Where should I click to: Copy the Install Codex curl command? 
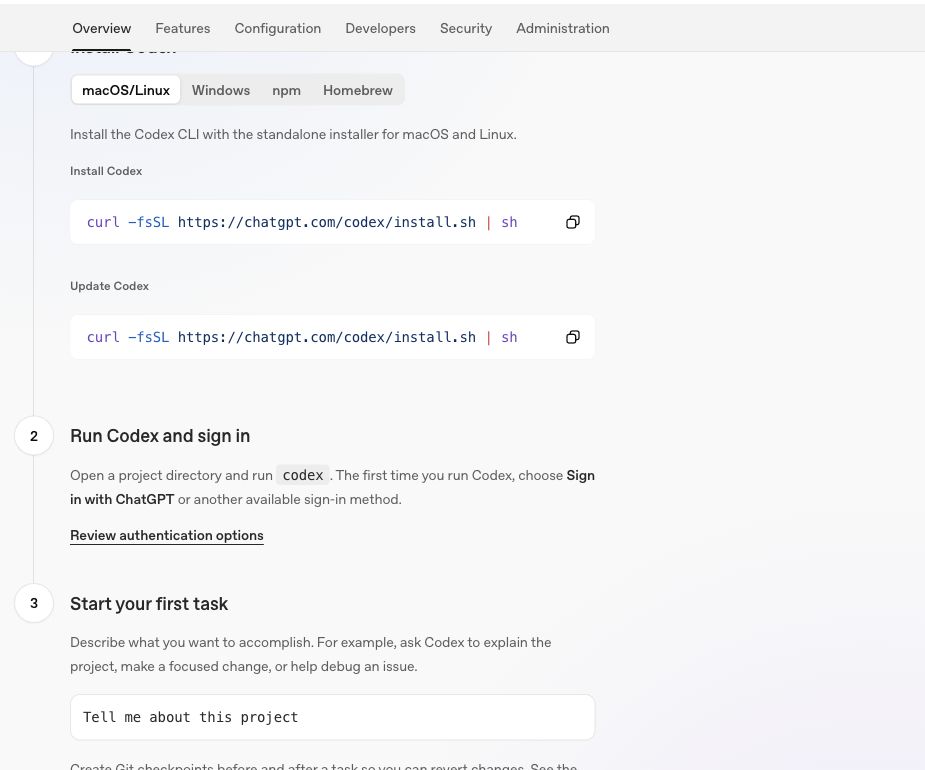(573, 222)
